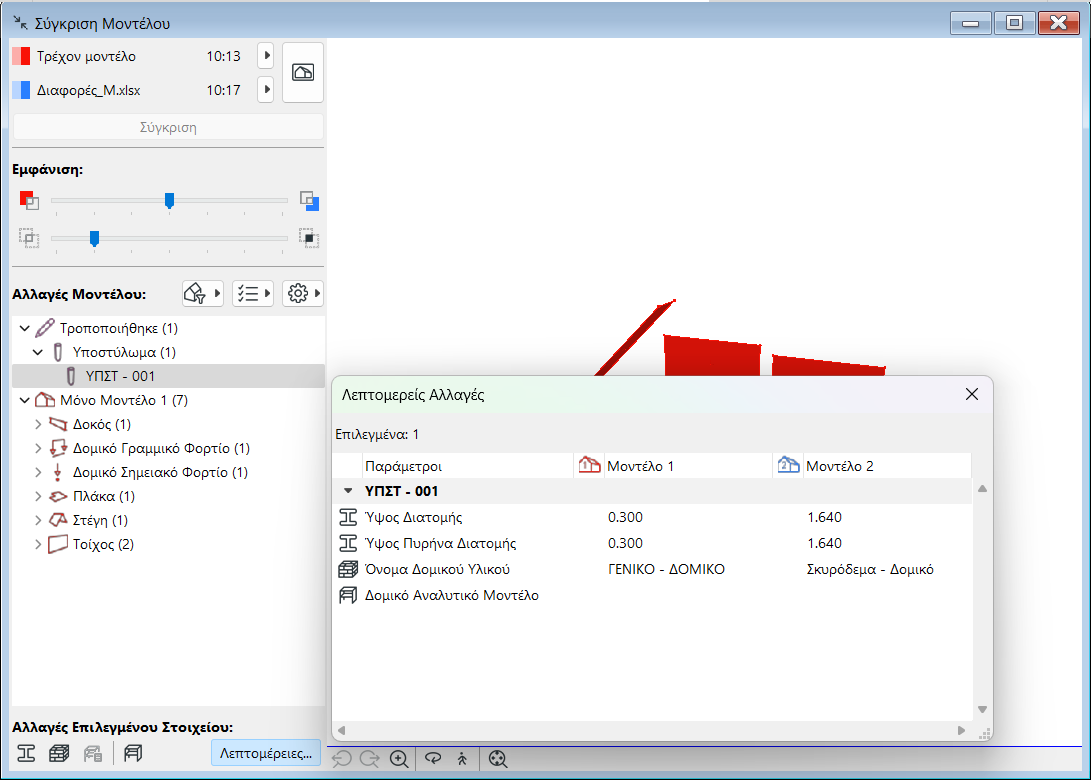Click the line load icon beside Δομικό Γραμμικό Φορτίο
The image size is (1091, 780).
(x=58, y=448)
